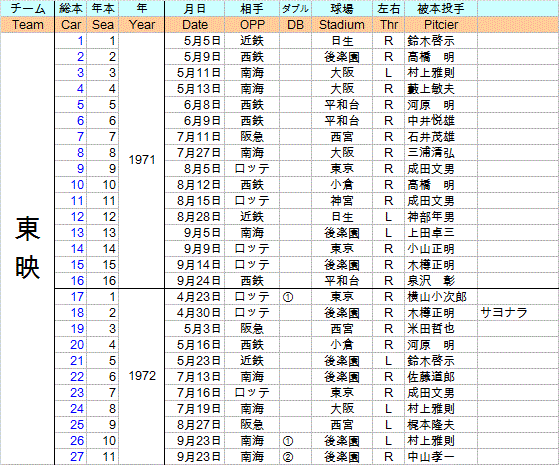Click pitcher name 神部年男
Screen dimensions: 559x465
(x=431, y=217)
